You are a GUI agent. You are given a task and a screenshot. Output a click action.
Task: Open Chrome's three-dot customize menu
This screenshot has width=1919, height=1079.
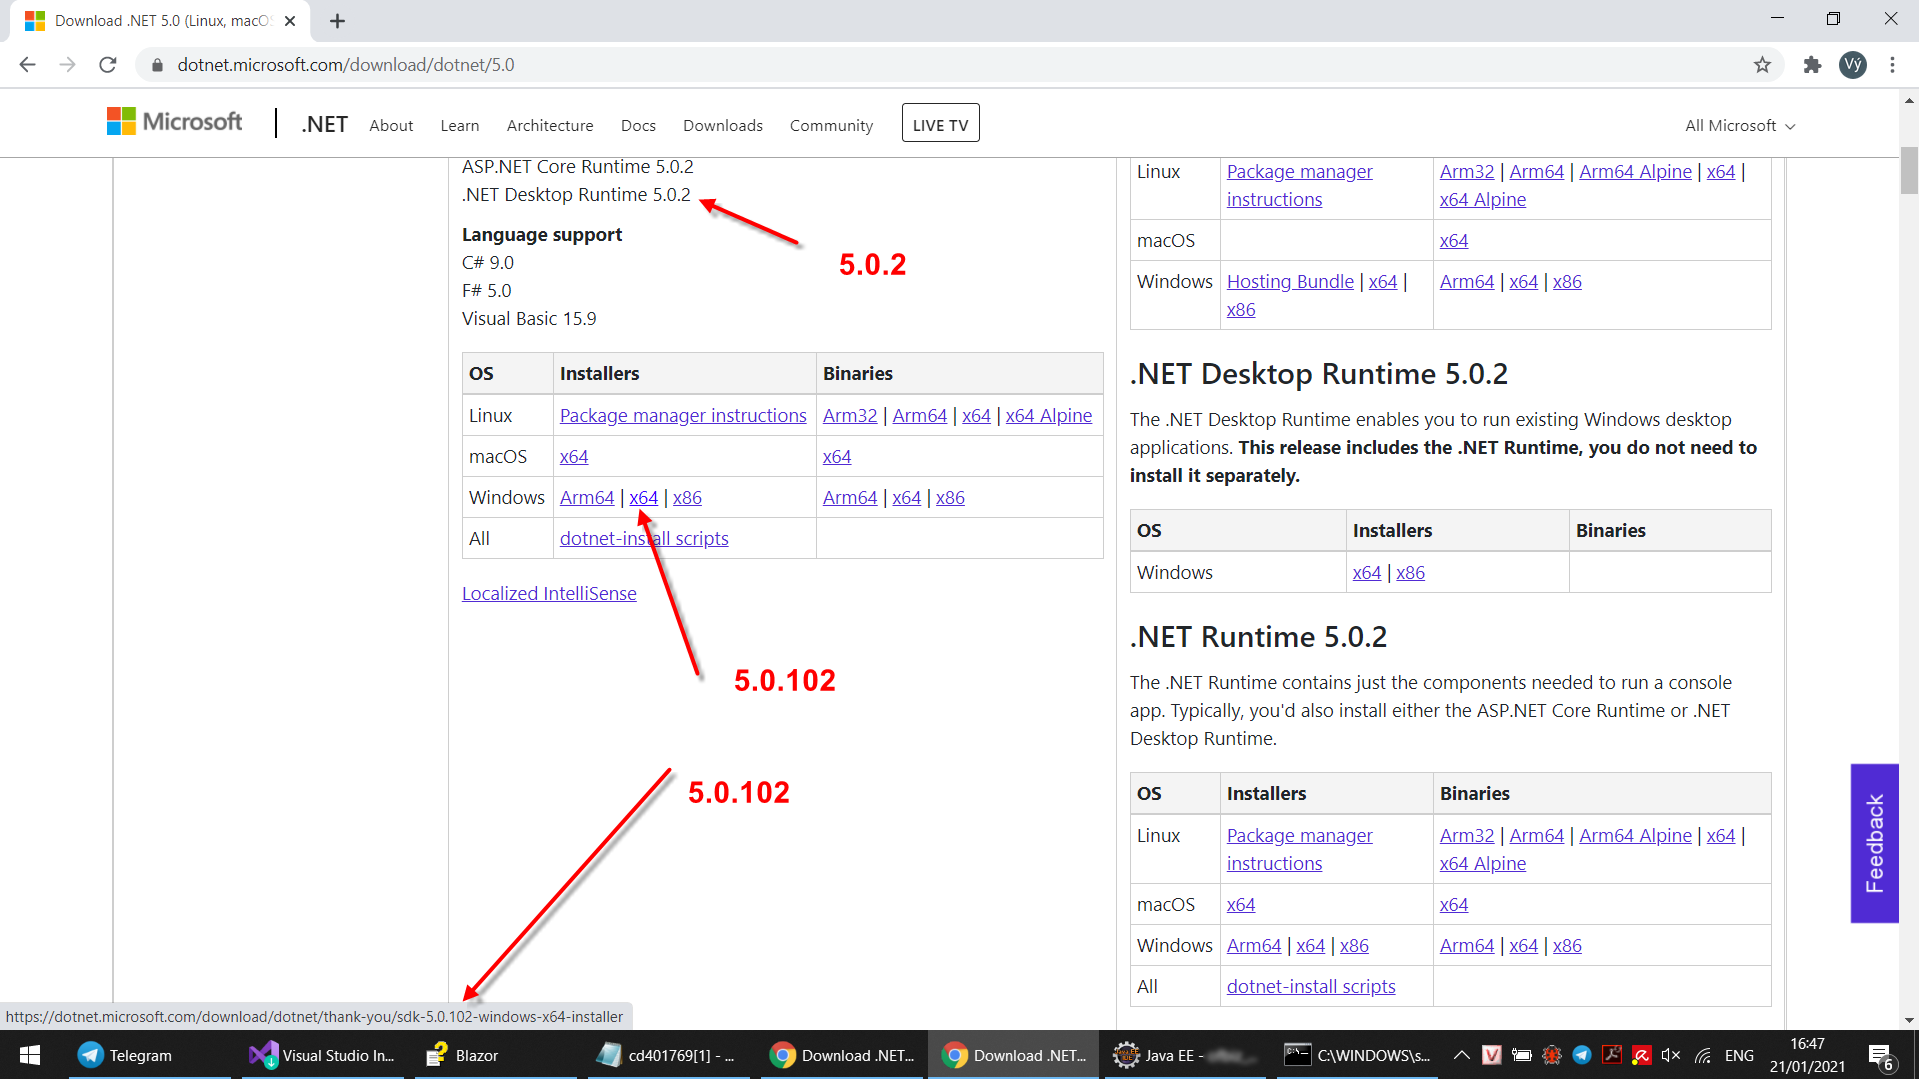[x=1892, y=64]
